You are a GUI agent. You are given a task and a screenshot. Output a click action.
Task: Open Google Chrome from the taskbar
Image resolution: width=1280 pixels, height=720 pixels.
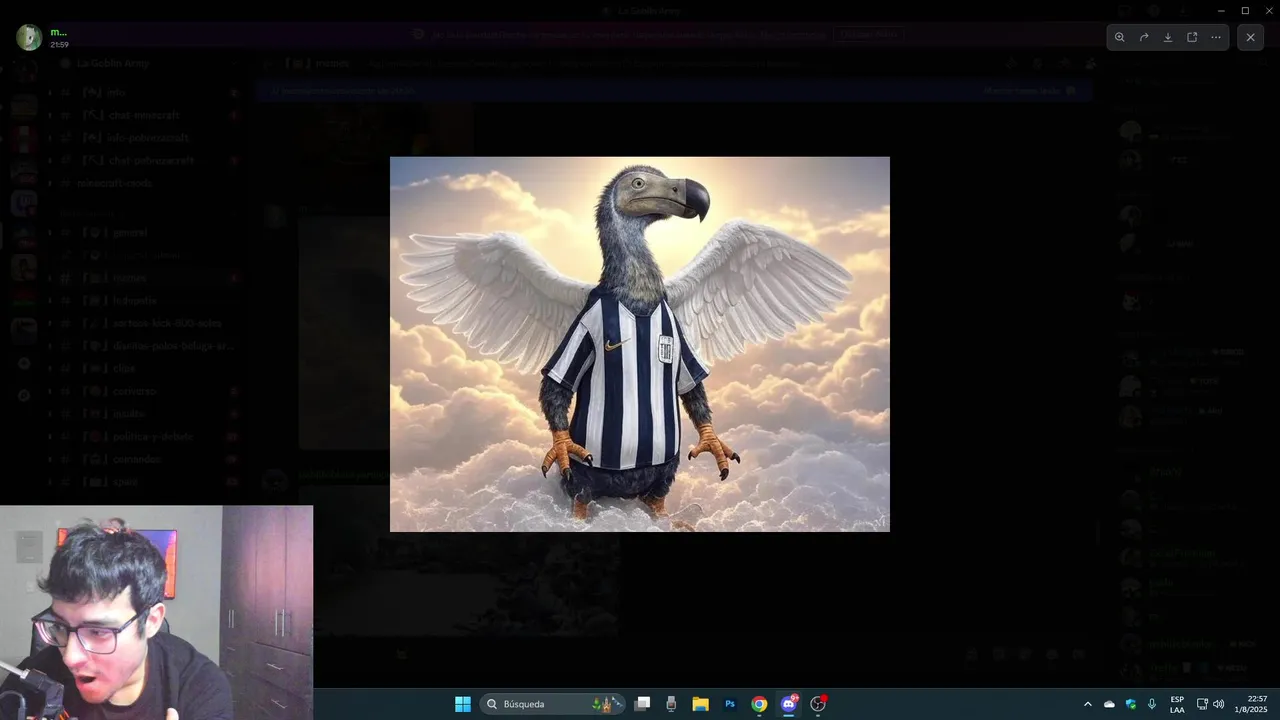[759, 704]
